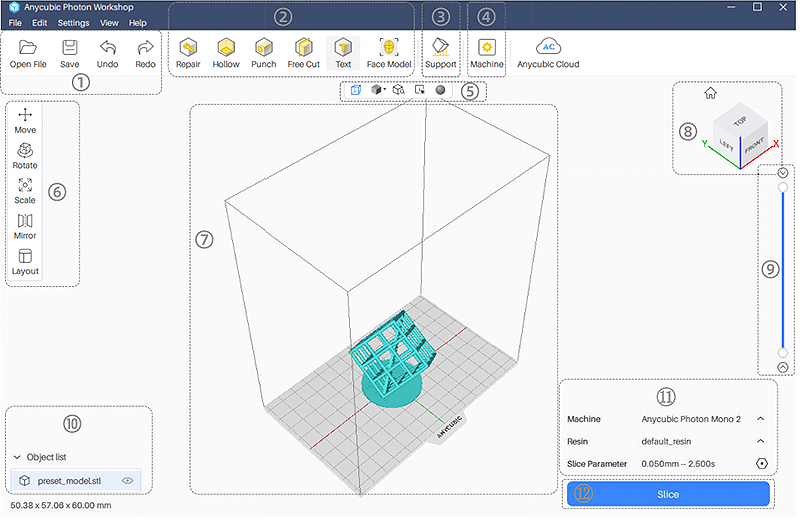Screen dimensions: 800x520
Task: Click the default_resin value
Action: (666, 441)
